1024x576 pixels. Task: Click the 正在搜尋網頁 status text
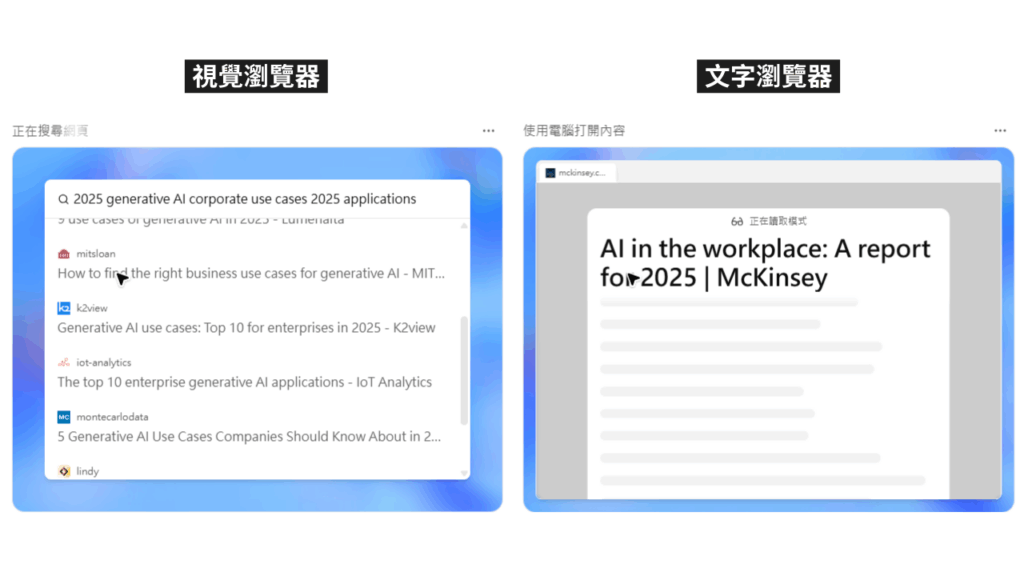[50, 131]
